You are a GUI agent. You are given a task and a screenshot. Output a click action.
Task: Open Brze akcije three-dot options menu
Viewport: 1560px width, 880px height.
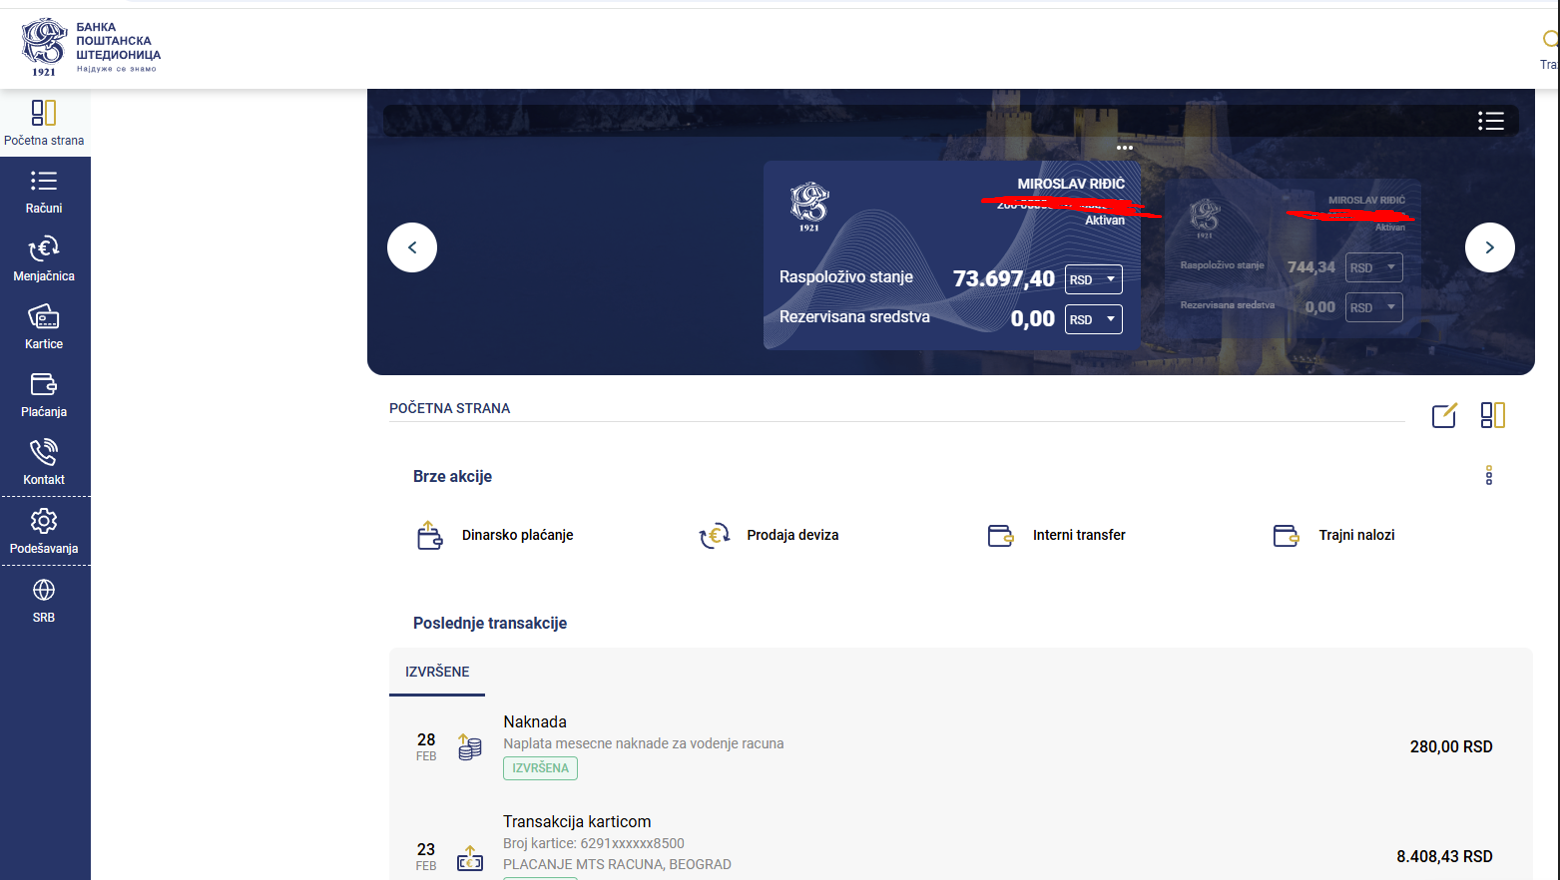1488,476
